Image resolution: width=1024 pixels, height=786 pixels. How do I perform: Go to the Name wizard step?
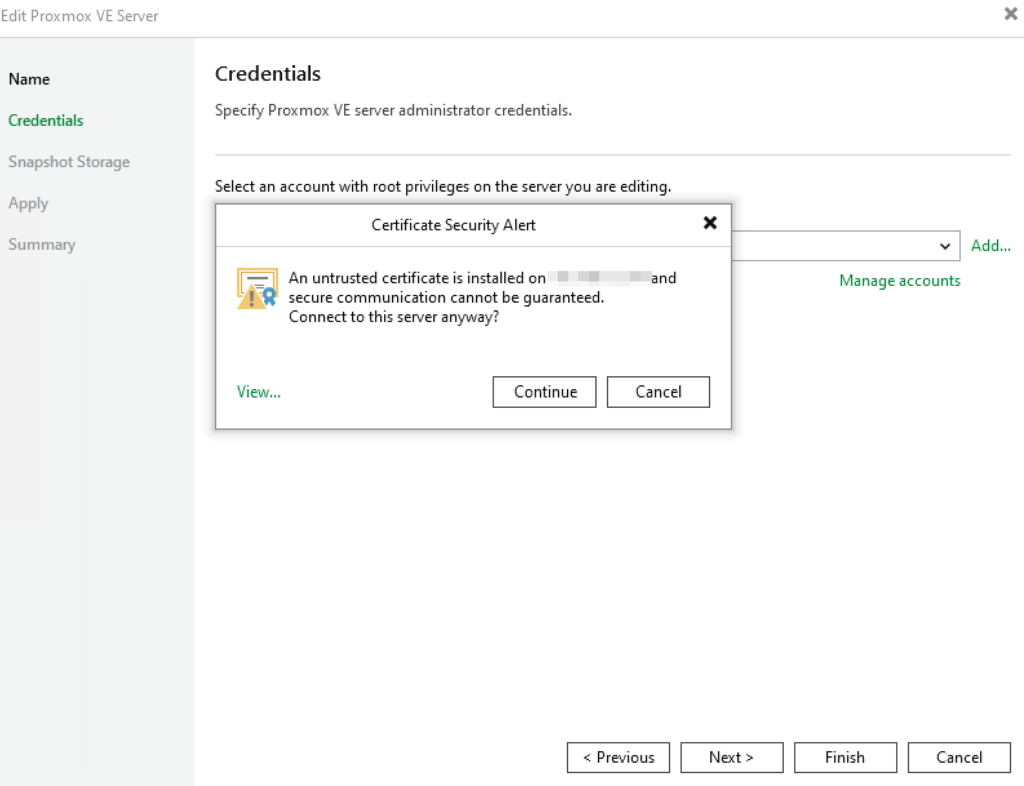coord(29,79)
